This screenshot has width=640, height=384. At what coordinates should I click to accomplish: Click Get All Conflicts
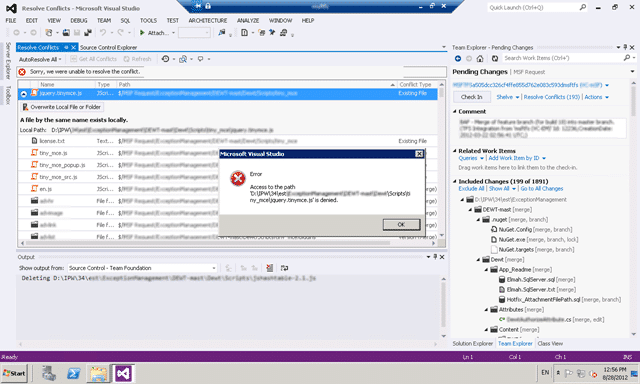pyautogui.click(x=93, y=59)
